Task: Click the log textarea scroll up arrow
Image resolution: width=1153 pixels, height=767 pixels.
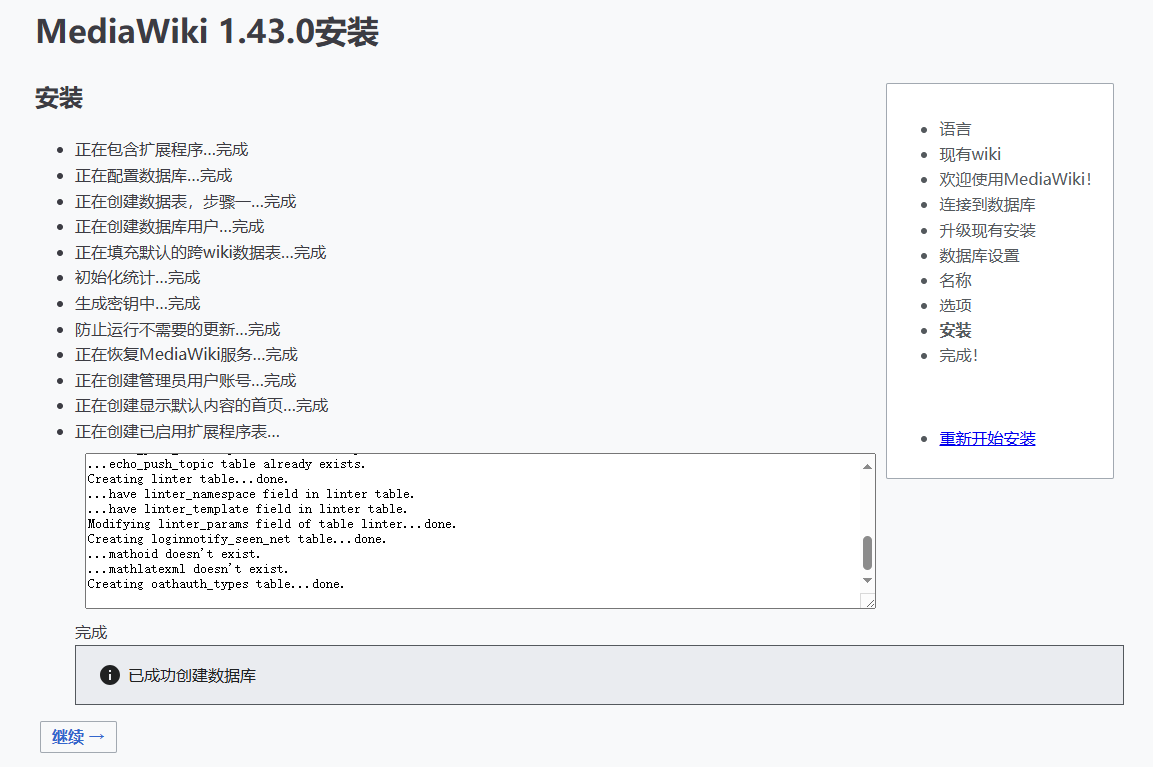Action: click(868, 466)
